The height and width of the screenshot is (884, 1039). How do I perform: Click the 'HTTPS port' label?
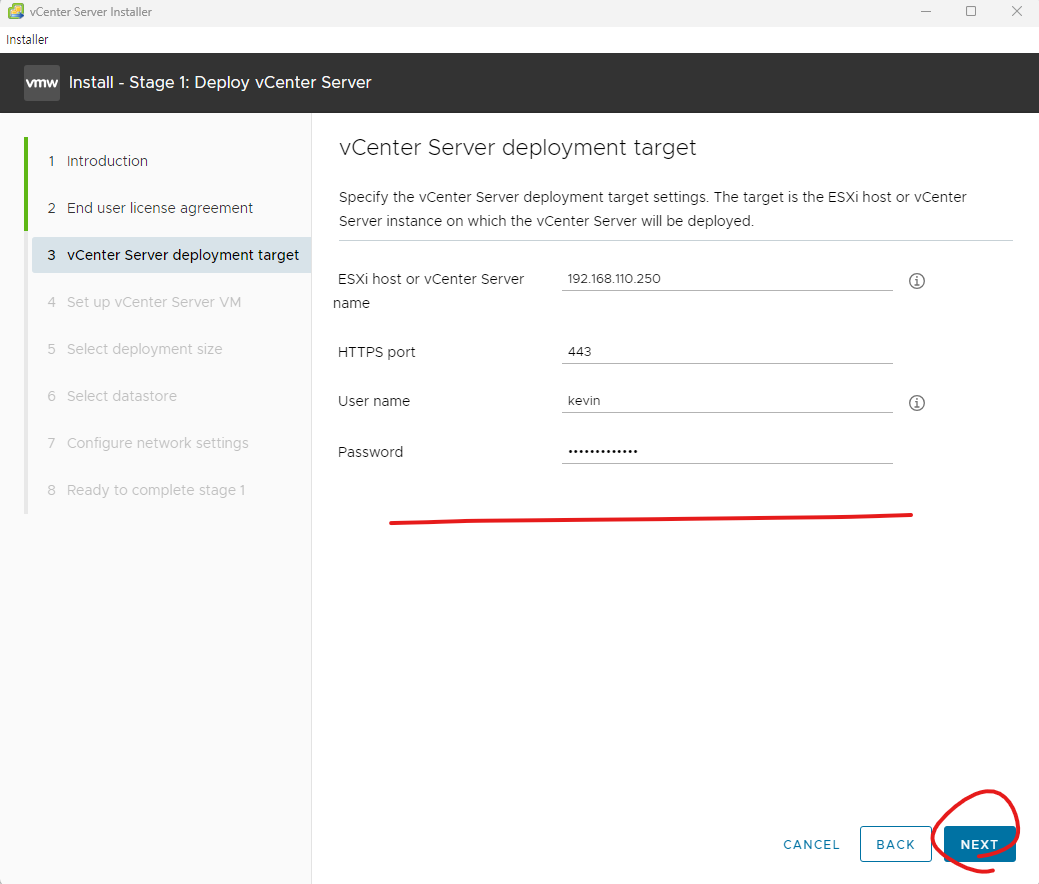(376, 353)
